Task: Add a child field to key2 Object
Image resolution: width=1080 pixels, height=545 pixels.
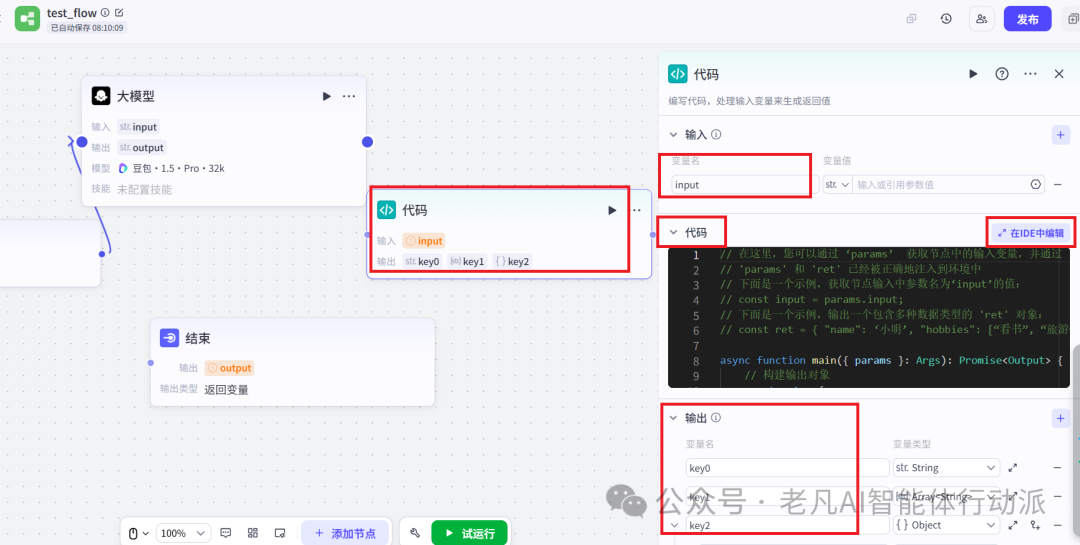Action: pos(1035,525)
